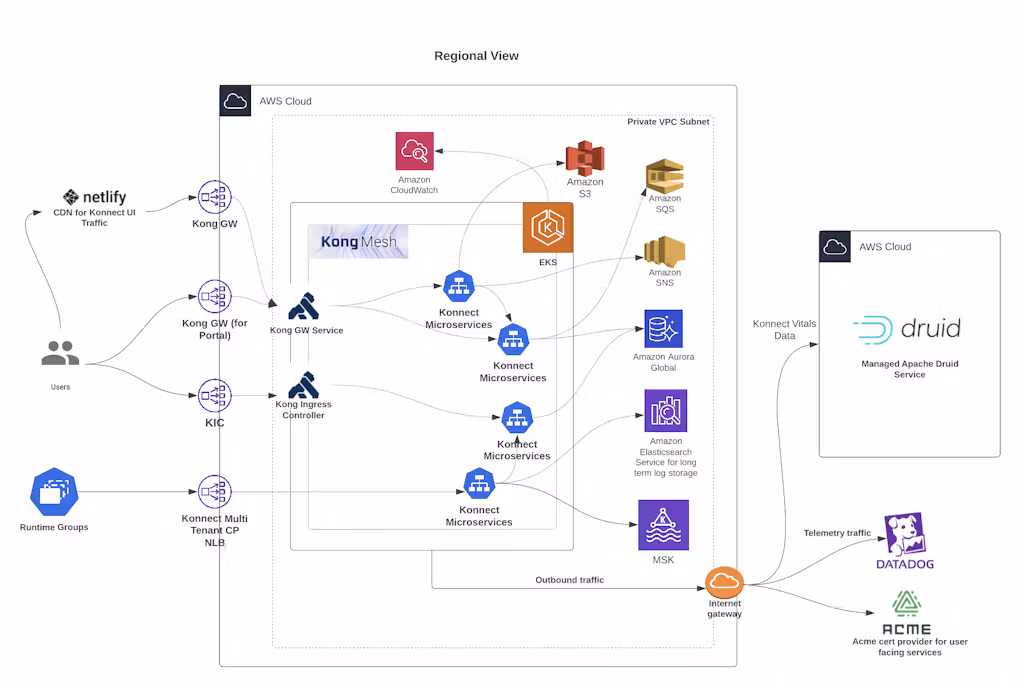Image resolution: width=1024 pixels, height=688 pixels.
Task: Click the Kong Ingress Controller icon
Action: coord(303,384)
